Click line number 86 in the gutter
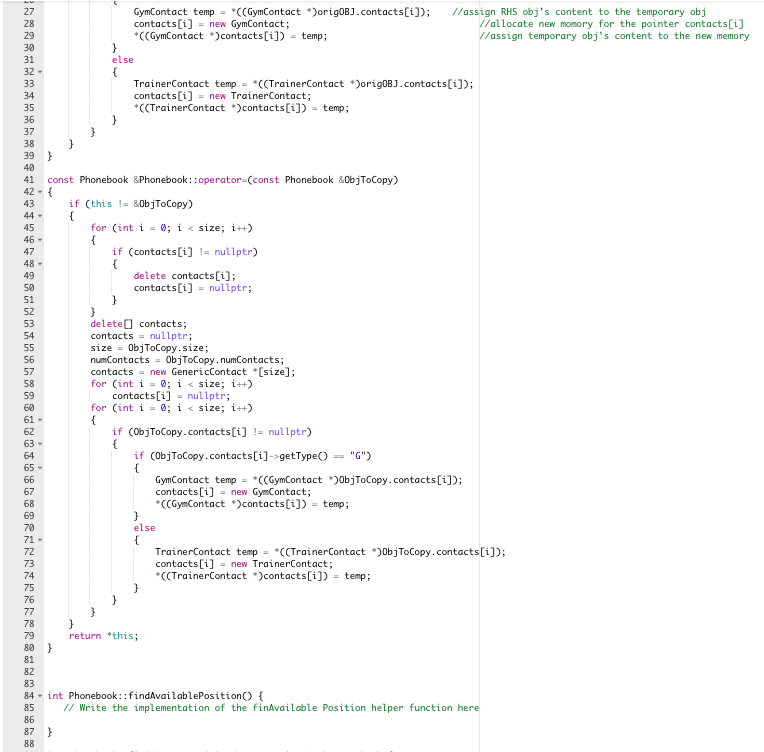Image resolution: width=764 pixels, height=752 pixels. point(29,720)
